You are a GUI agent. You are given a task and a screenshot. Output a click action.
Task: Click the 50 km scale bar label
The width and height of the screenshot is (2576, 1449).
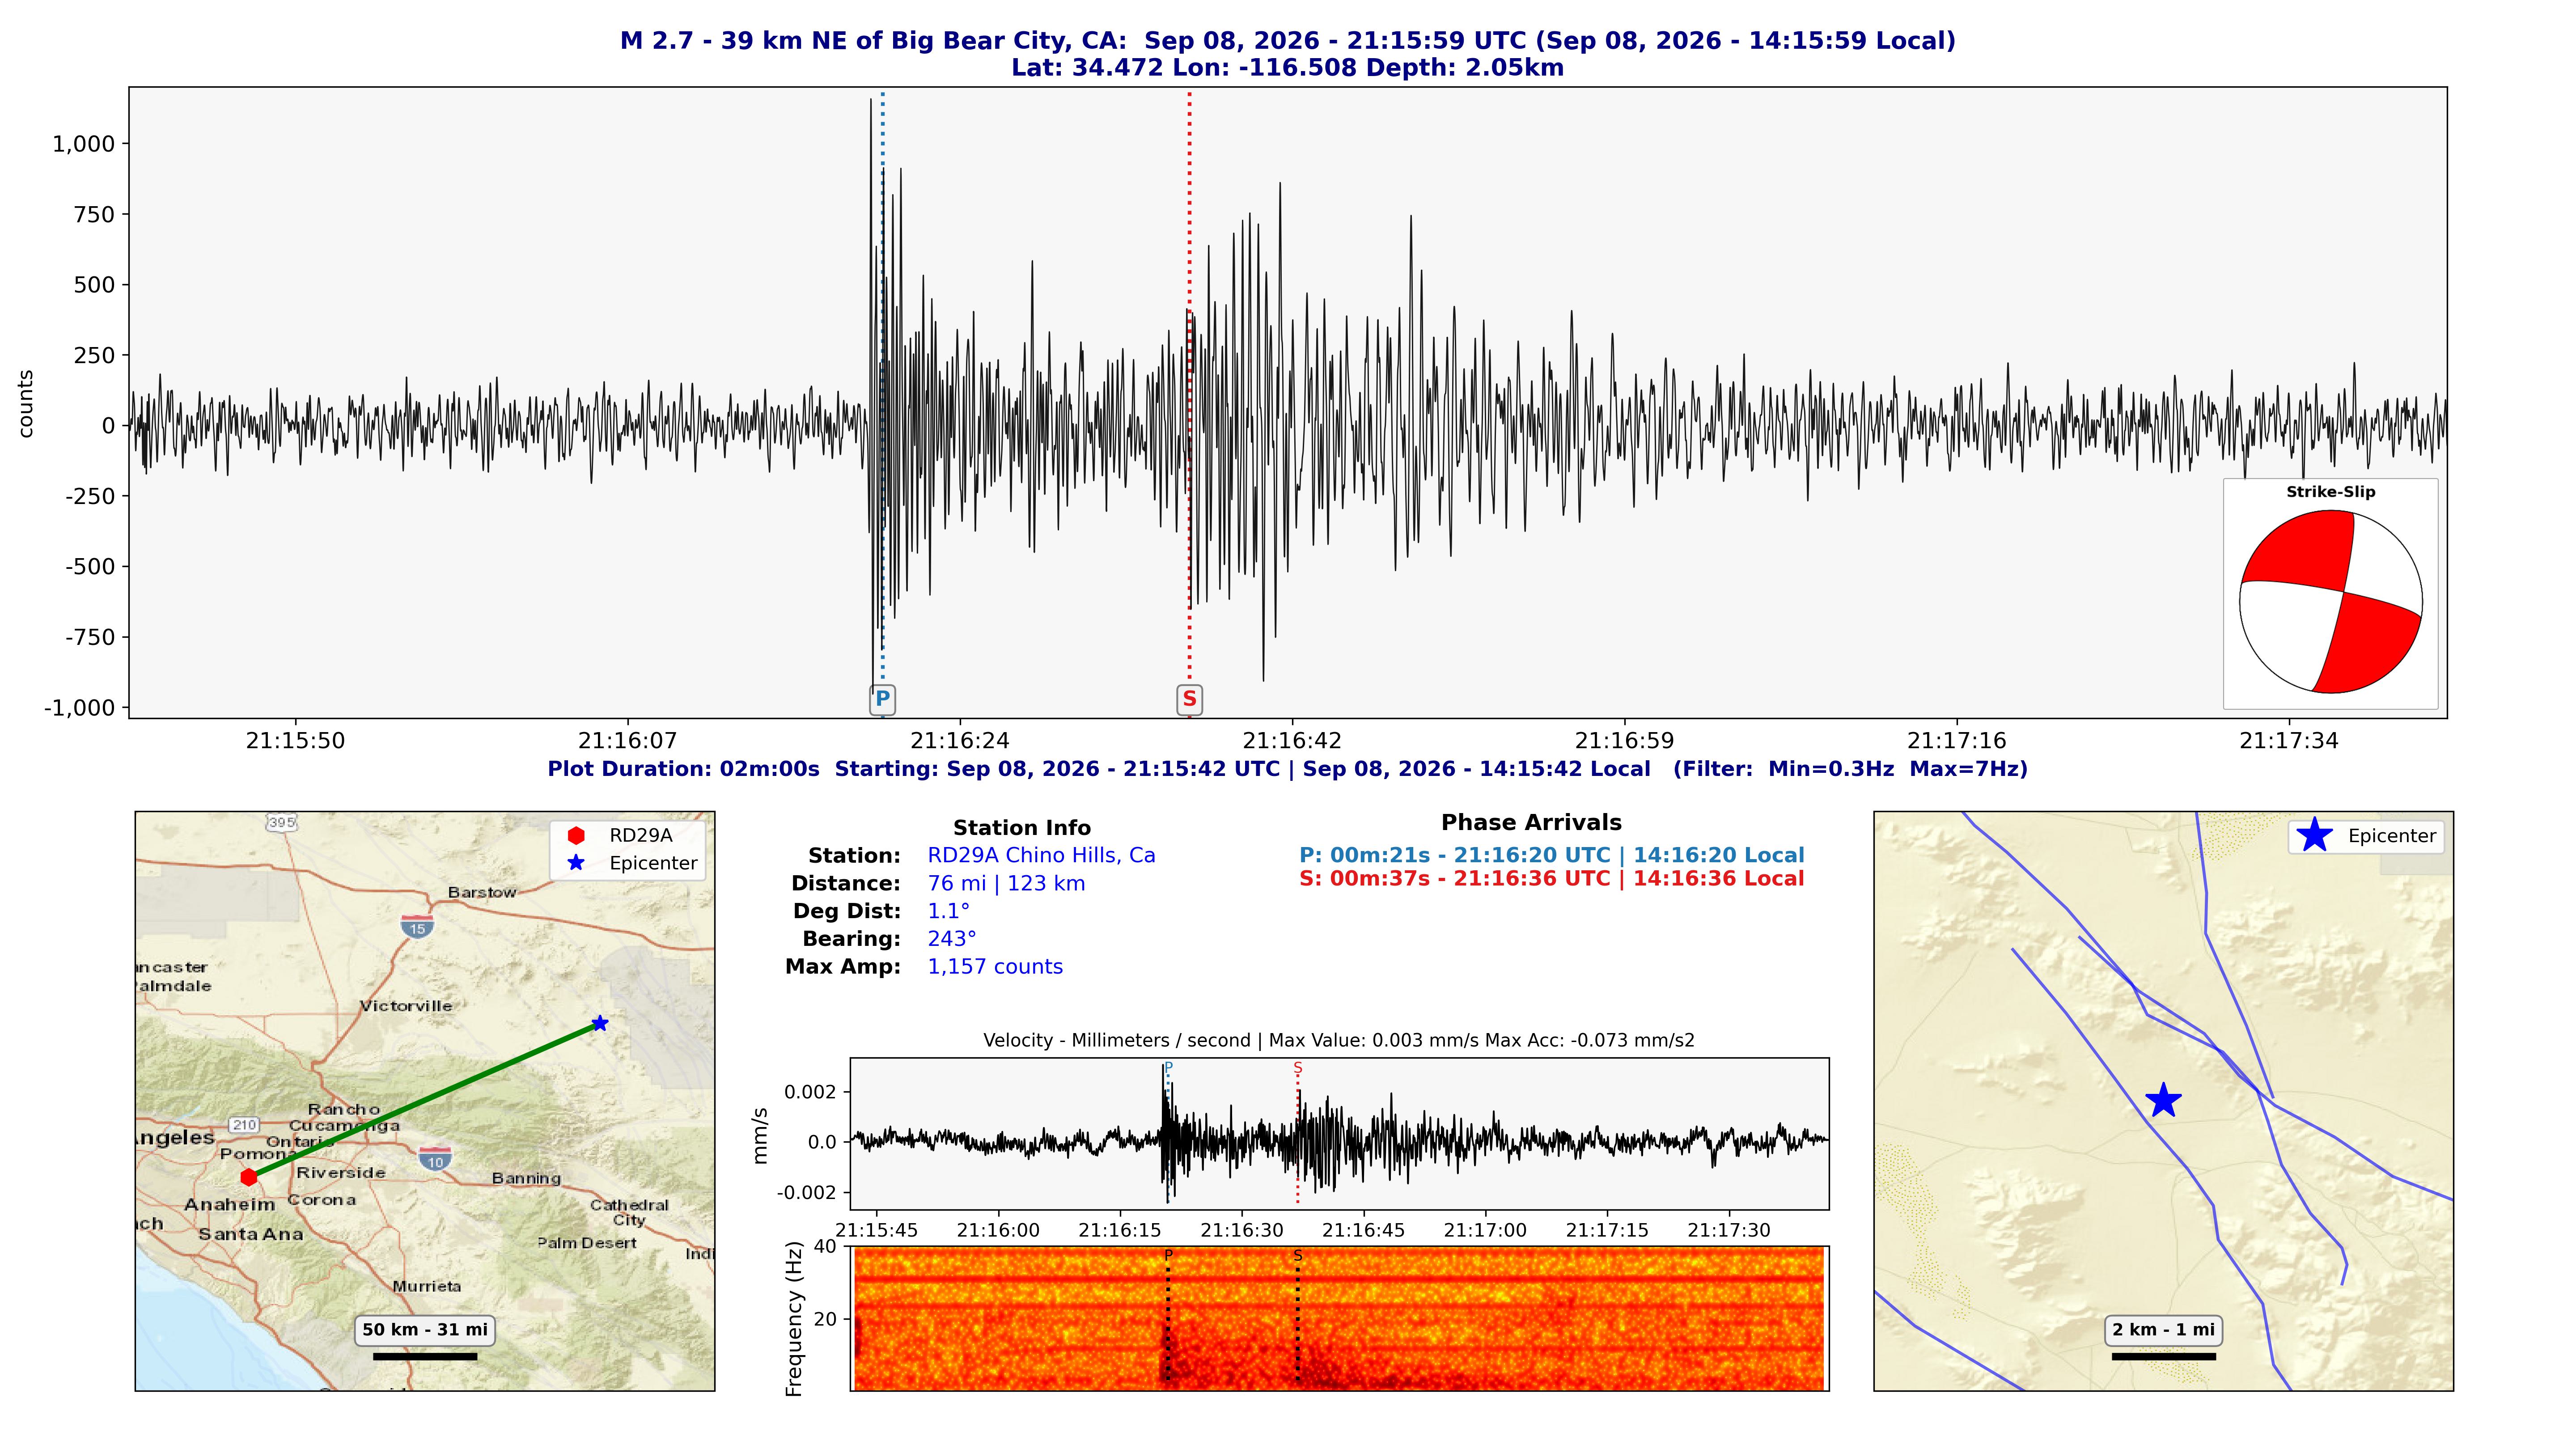(425, 1329)
